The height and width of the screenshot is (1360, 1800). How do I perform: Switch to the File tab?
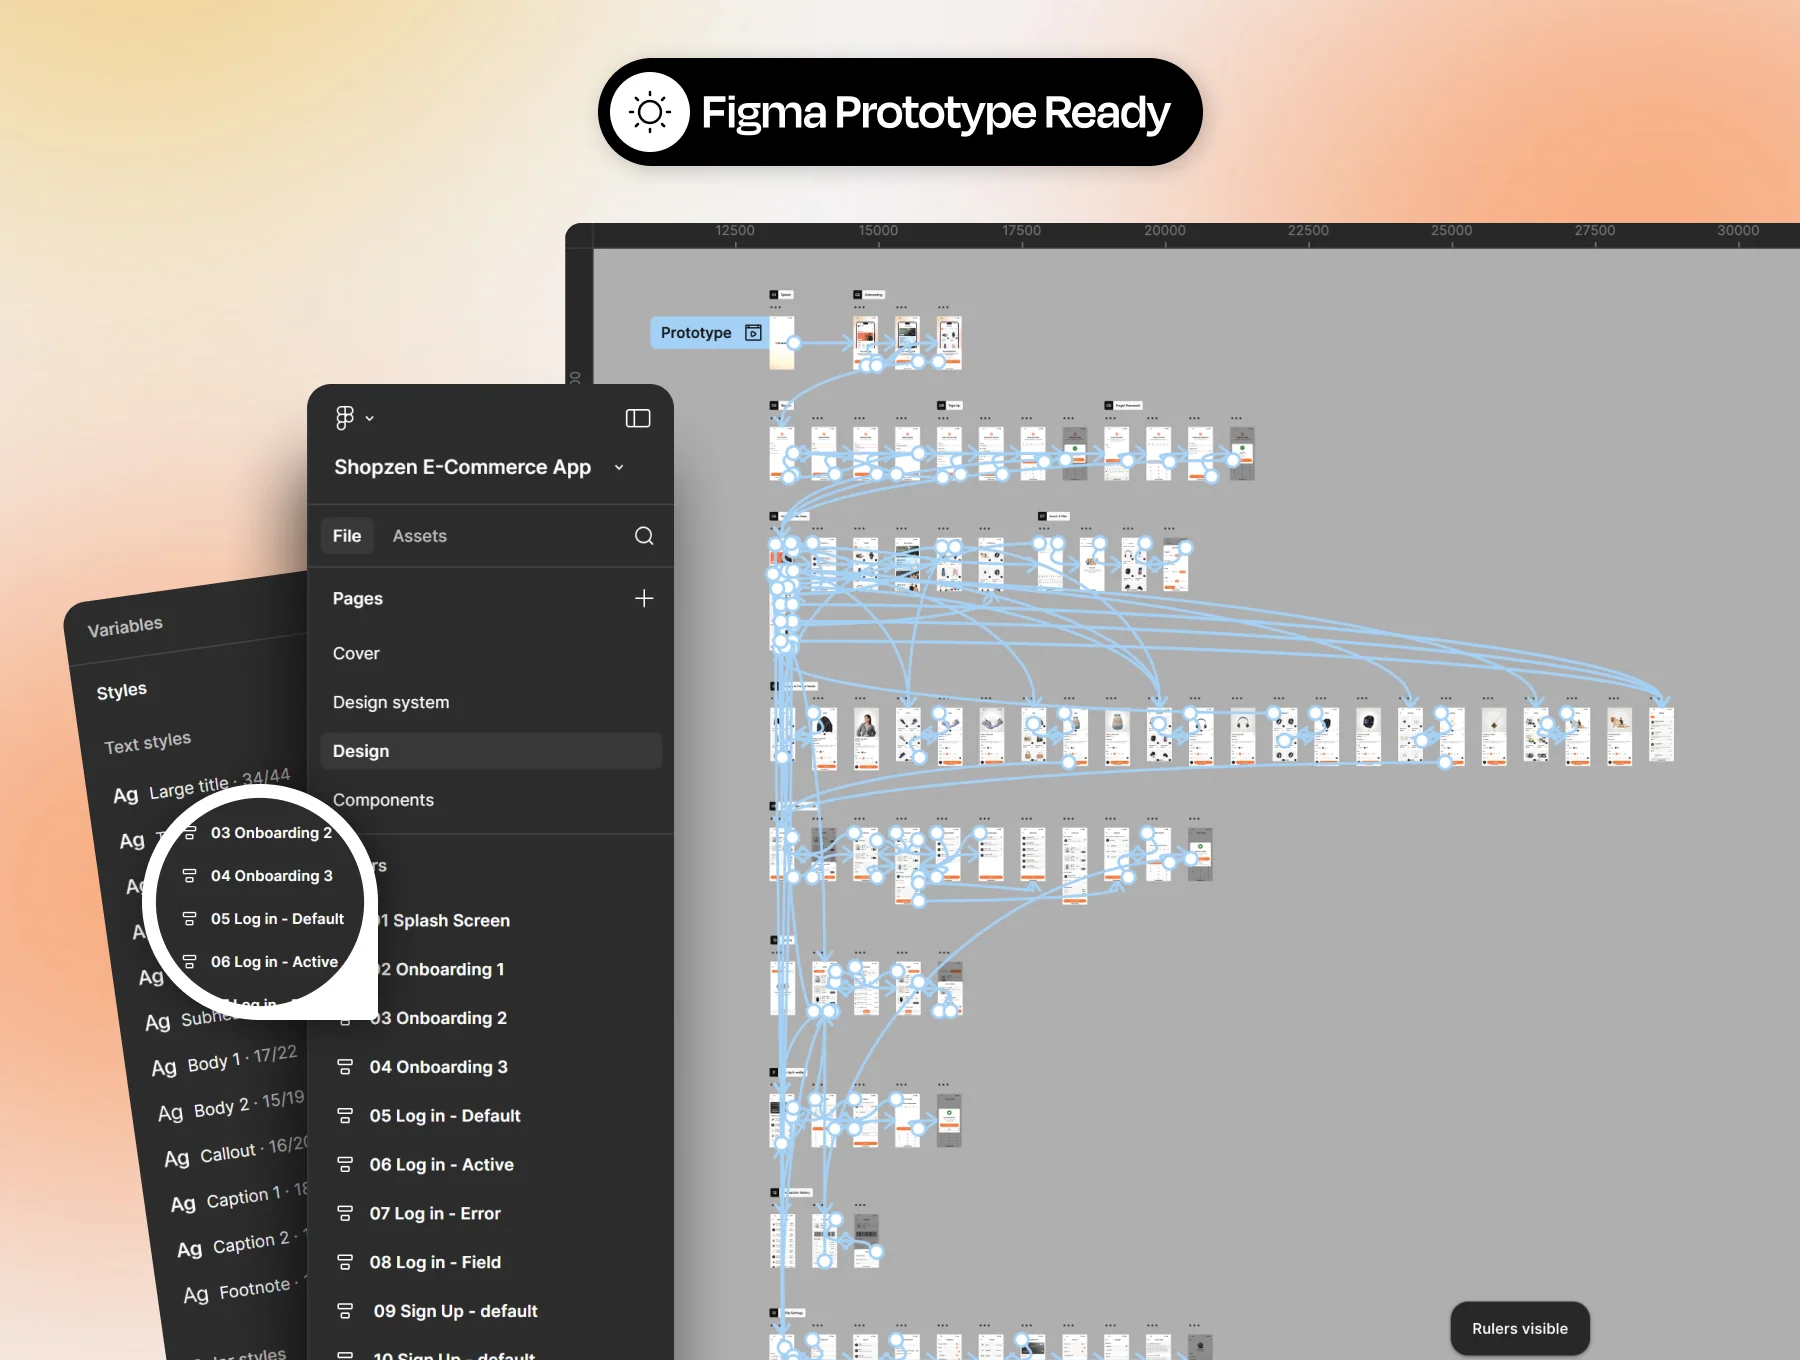coord(347,536)
